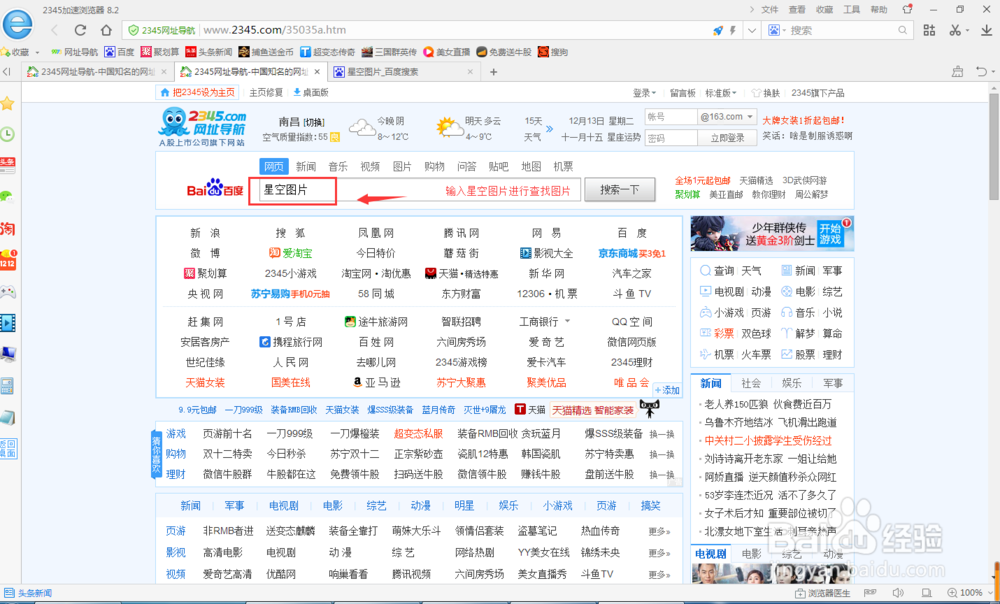This screenshot has height=604, width=1000.
Task: Open history clock icon in sidebar
Action: tap(7, 134)
